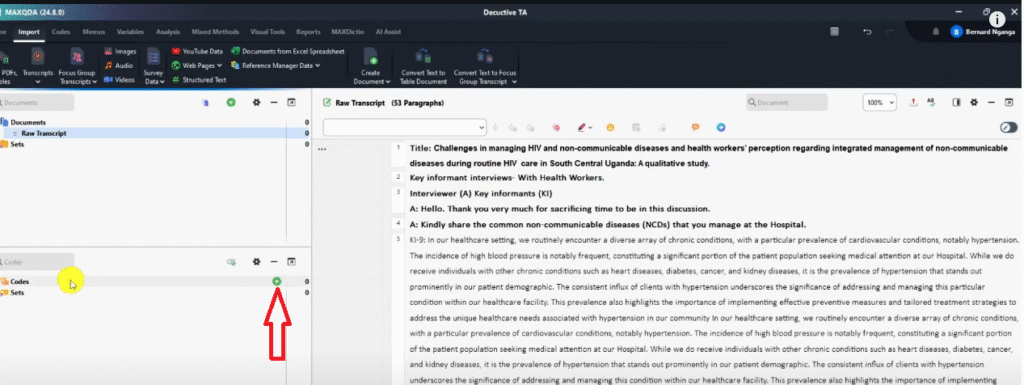Open Bernard Nganga user account

[x=983, y=31]
